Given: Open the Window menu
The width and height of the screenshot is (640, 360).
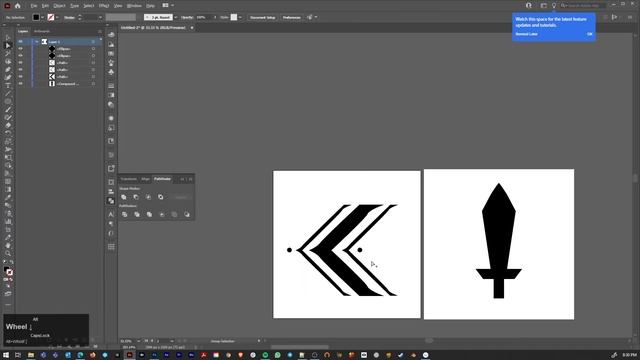Looking at the screenshot, I should click(134, 6).
